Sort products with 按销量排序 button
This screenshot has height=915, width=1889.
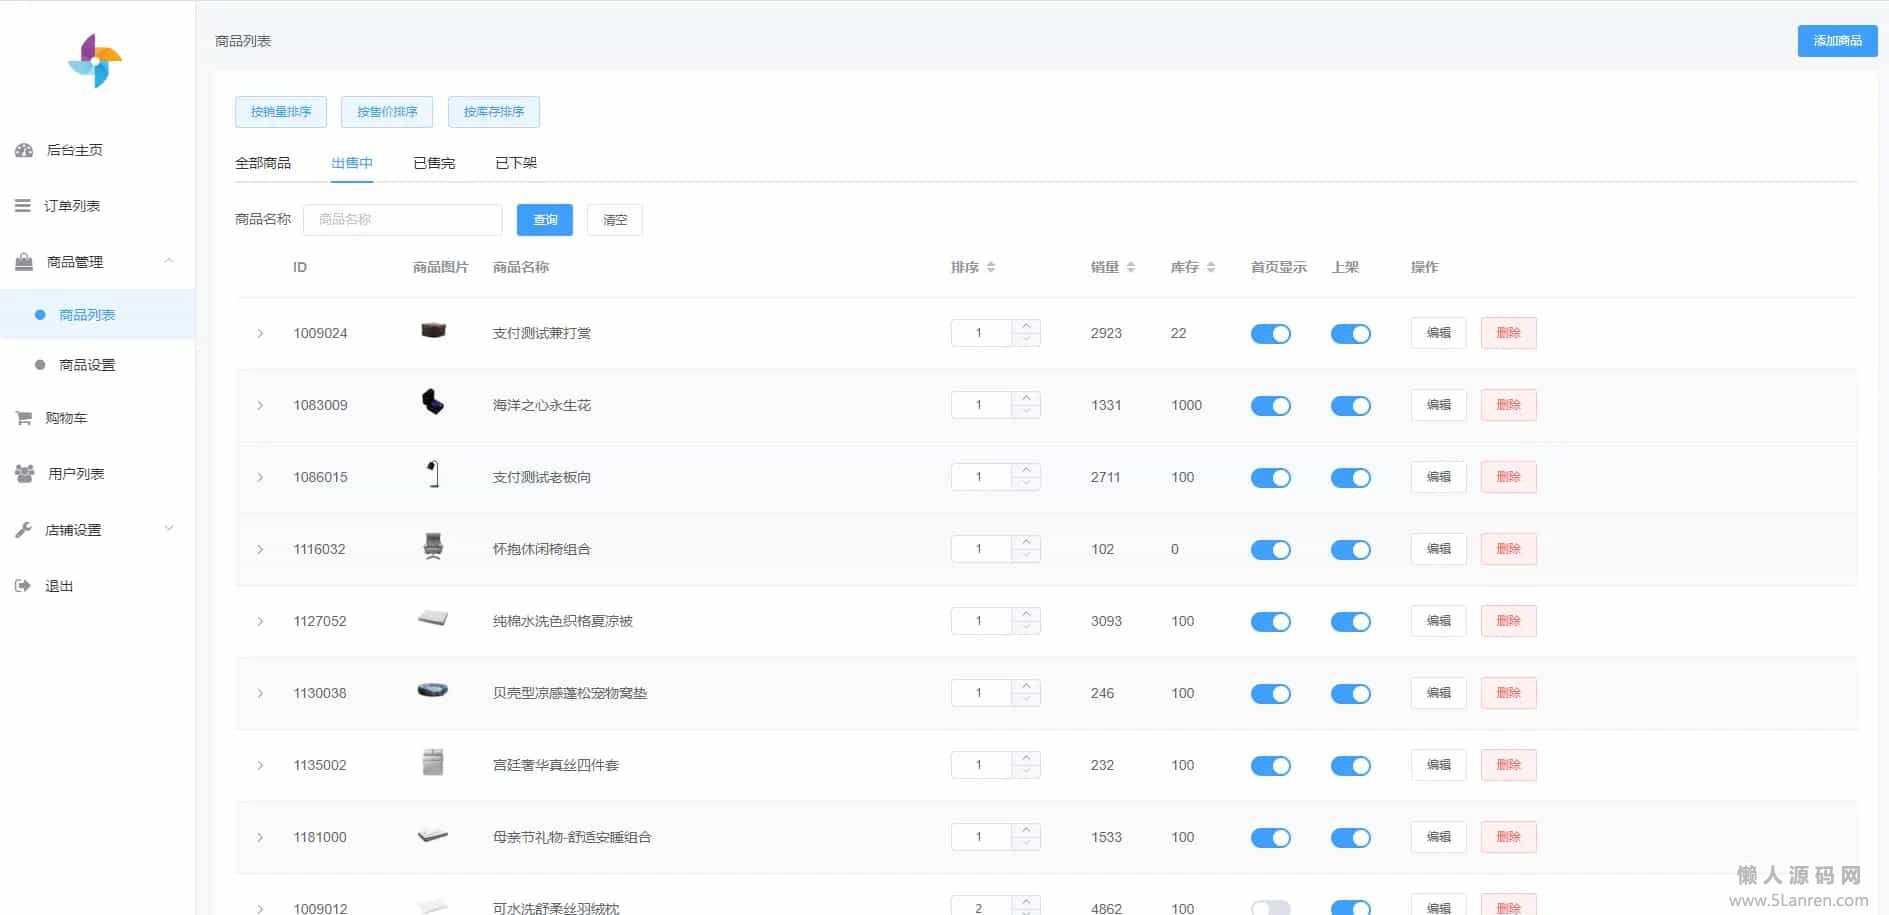281,112
